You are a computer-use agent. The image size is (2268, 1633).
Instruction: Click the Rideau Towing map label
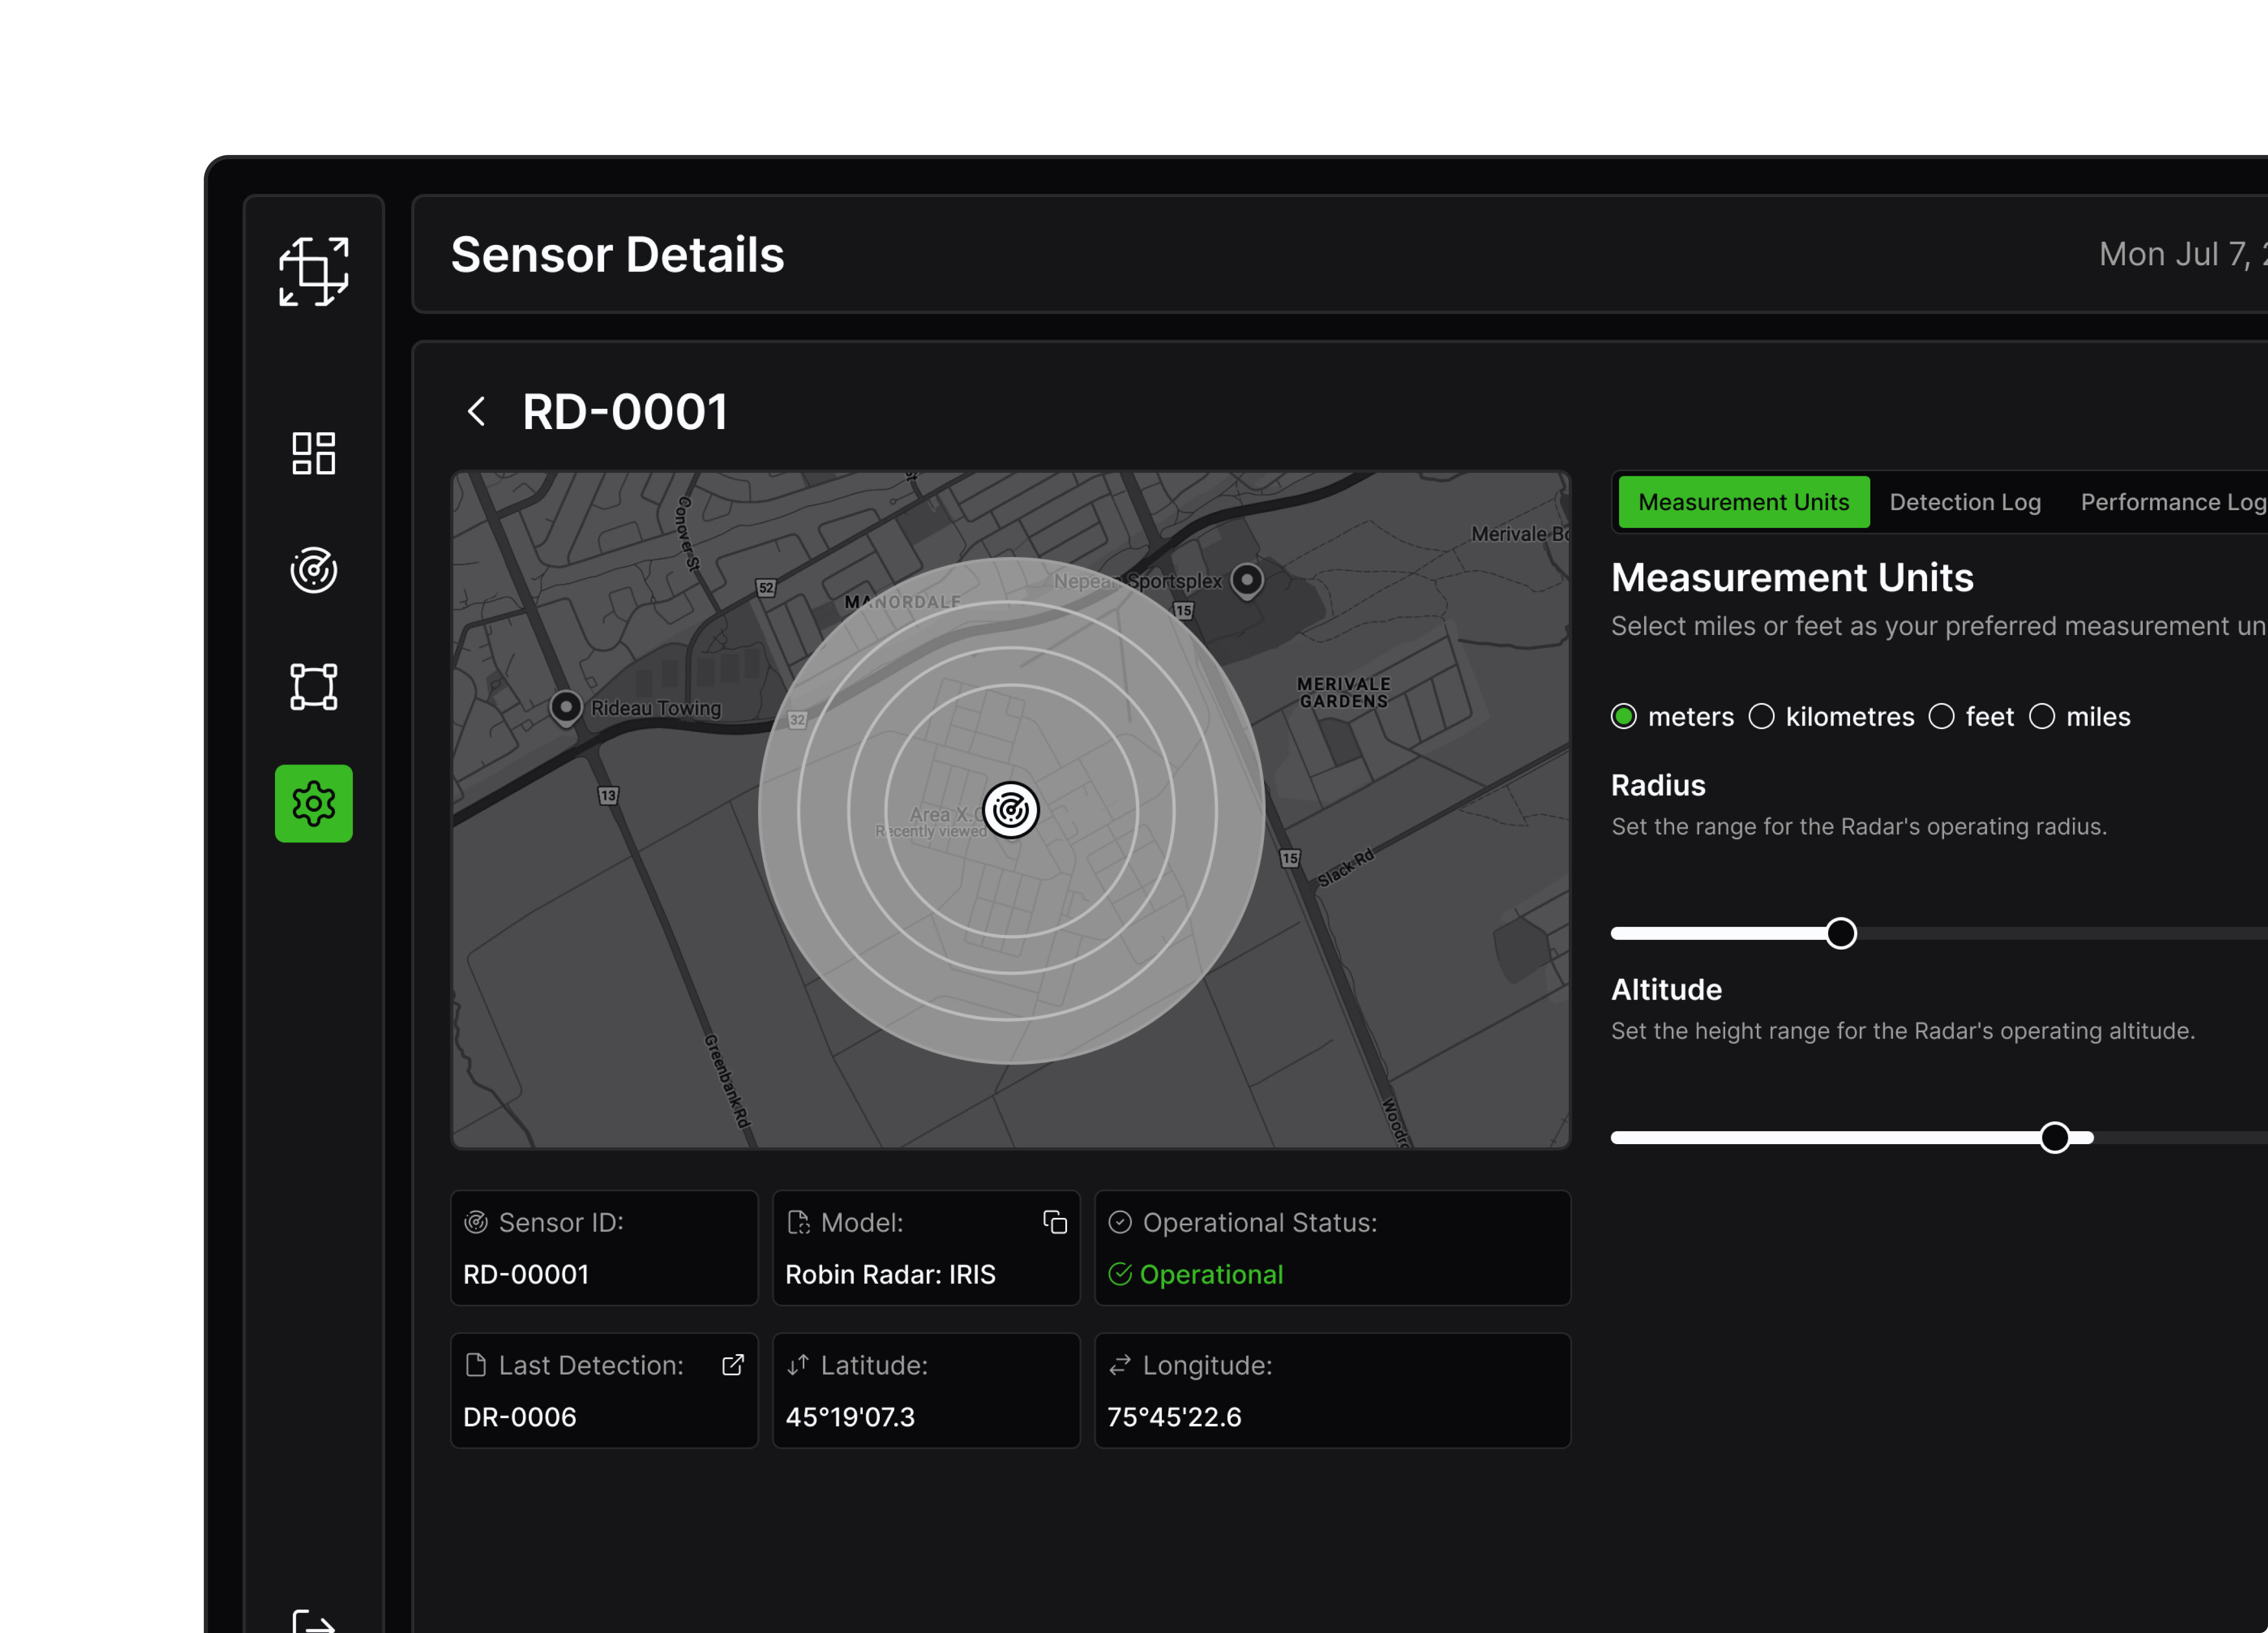click(656, 708)
